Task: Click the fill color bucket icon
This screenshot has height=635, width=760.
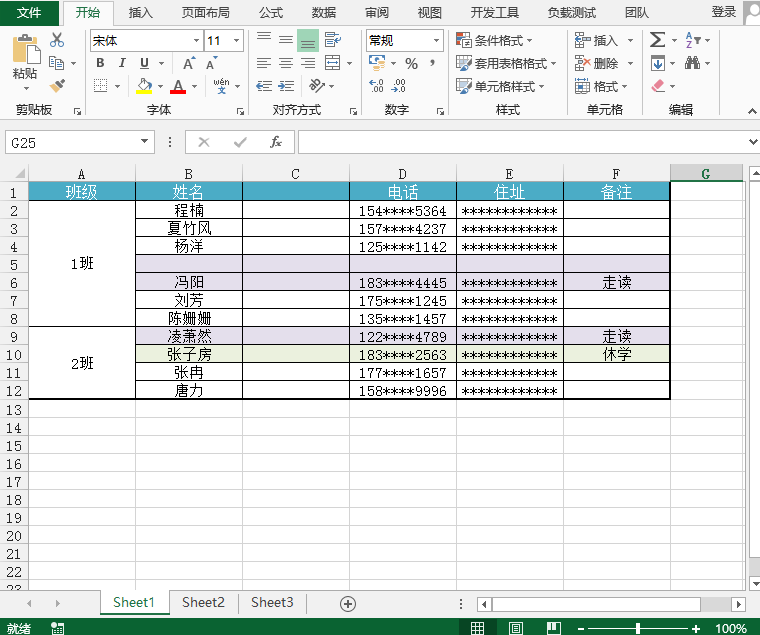Action: [x=144, y=86]
